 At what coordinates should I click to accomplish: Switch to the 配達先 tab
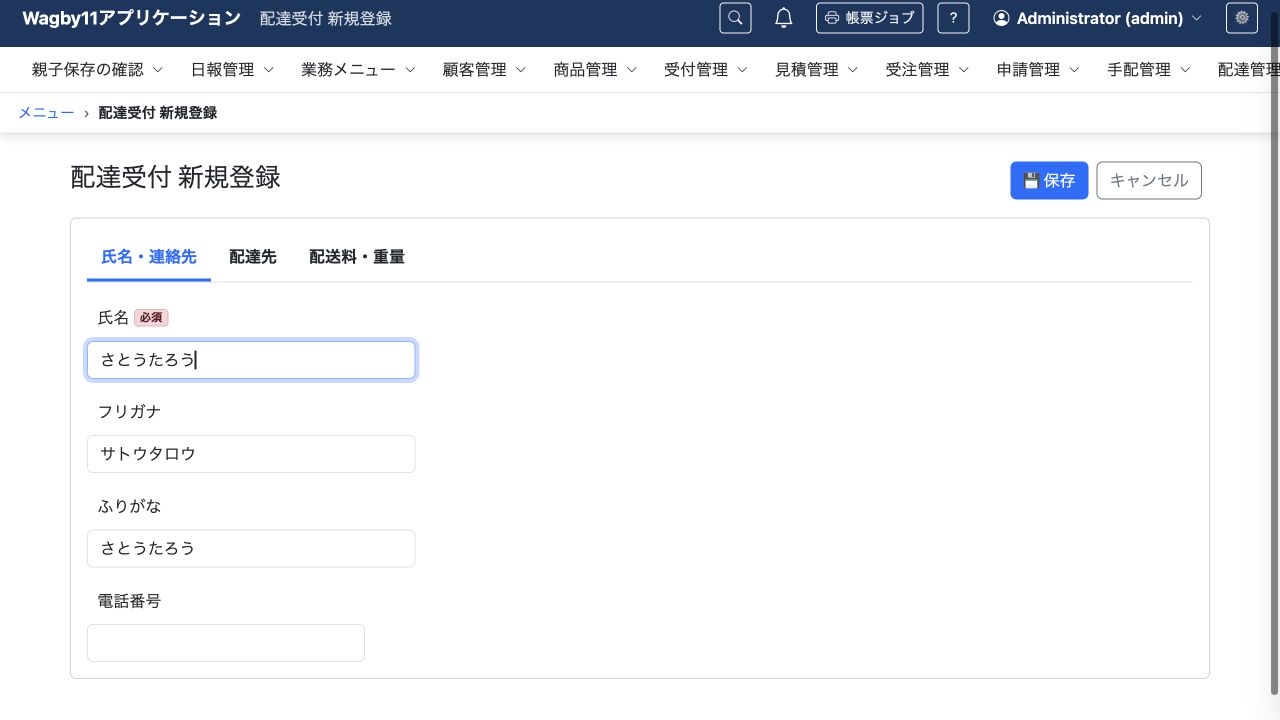(x=253, y=257)
